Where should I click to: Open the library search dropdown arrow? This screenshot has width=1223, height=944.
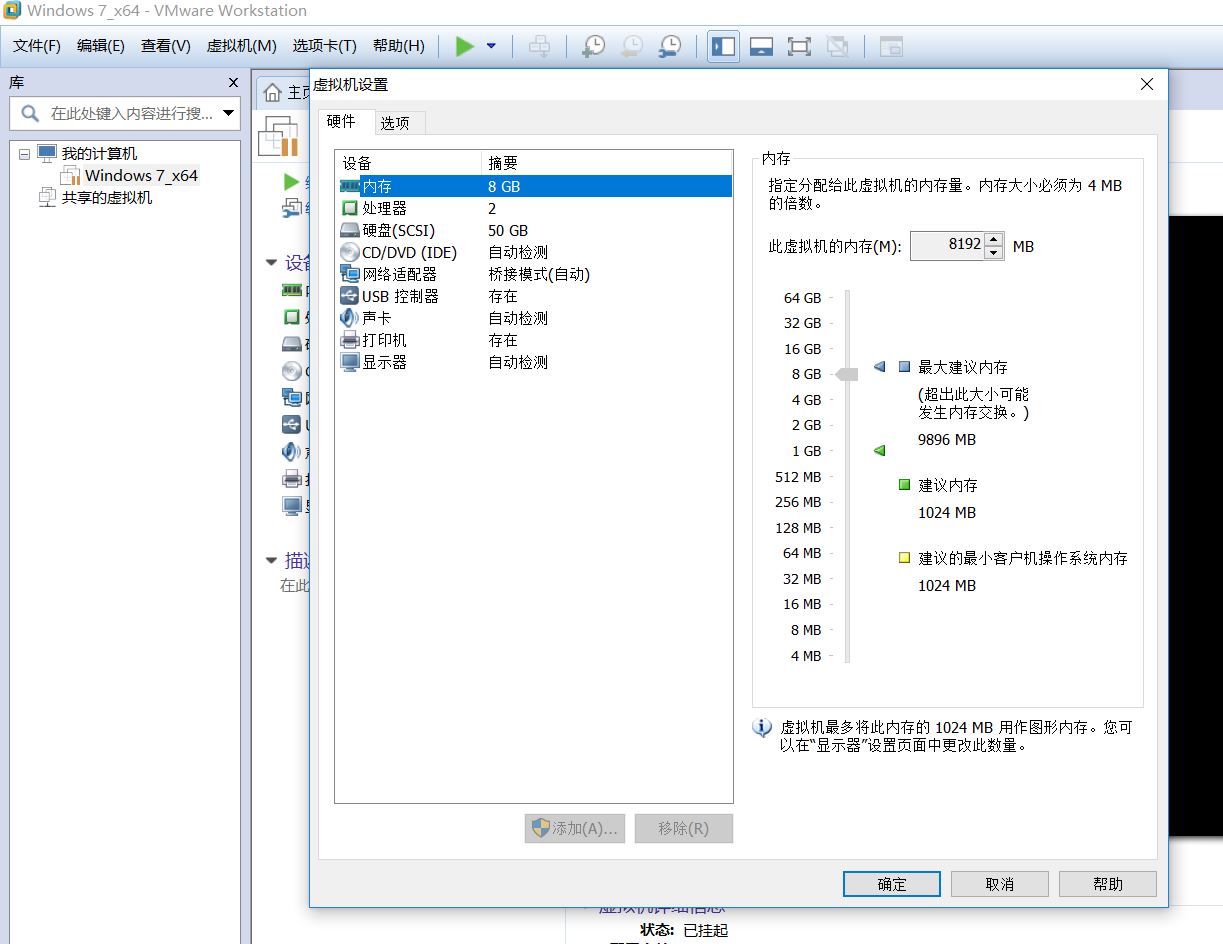tap(230, 115)
